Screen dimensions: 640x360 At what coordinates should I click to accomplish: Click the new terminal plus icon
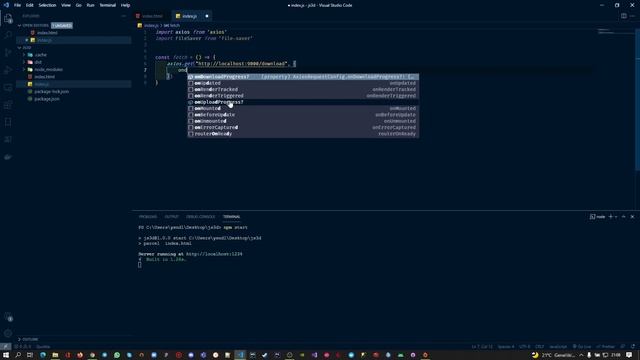611,217
